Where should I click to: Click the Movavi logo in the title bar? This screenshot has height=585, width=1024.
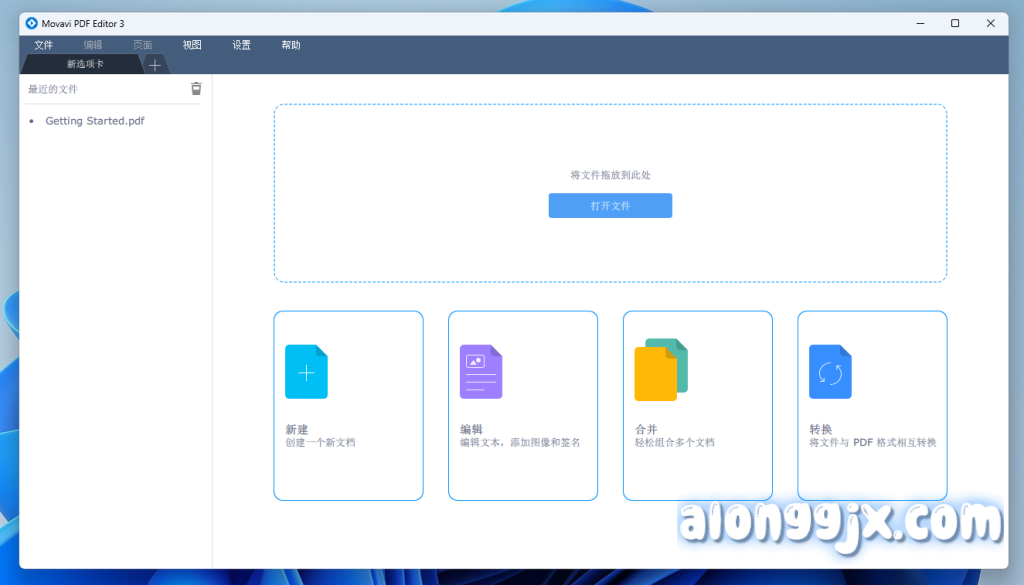click(x=32, y=23)
